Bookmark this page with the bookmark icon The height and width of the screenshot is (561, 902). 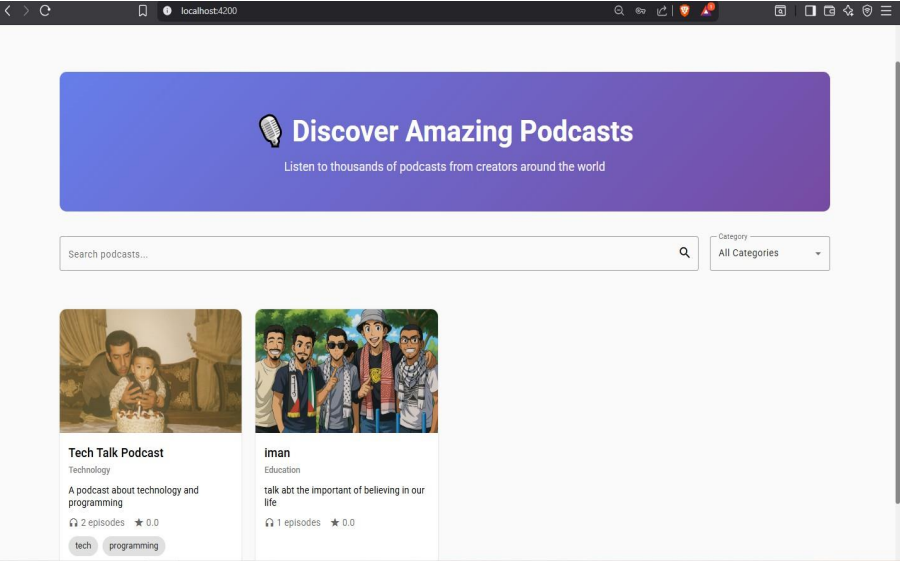click(x=143, y=10)
